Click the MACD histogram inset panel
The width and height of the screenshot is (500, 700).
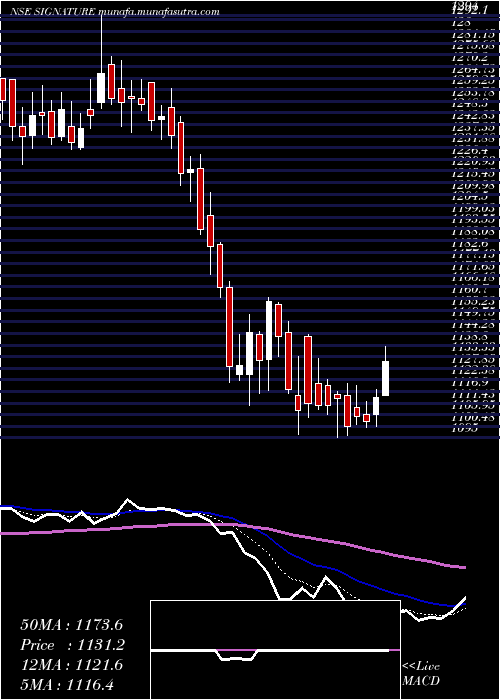coord(275,650)
